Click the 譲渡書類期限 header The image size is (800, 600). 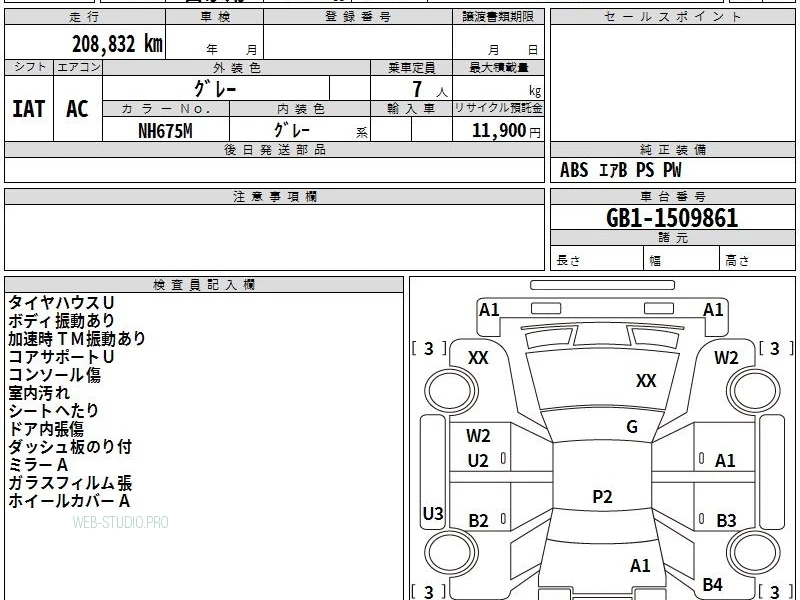498,17
